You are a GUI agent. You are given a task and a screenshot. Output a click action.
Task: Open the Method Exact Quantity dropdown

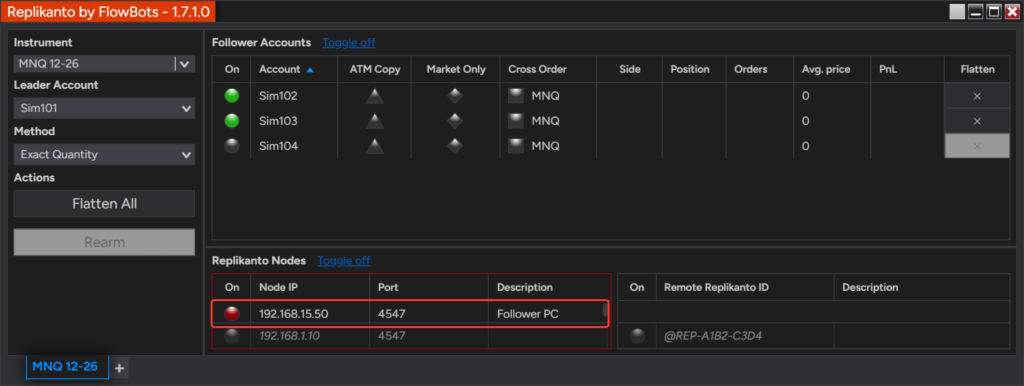click(104, 155)
